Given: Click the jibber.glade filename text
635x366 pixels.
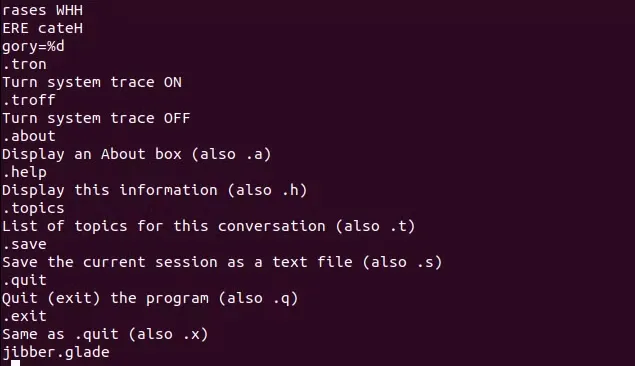Looking at the screenshot, I should [x=56, y=352].
